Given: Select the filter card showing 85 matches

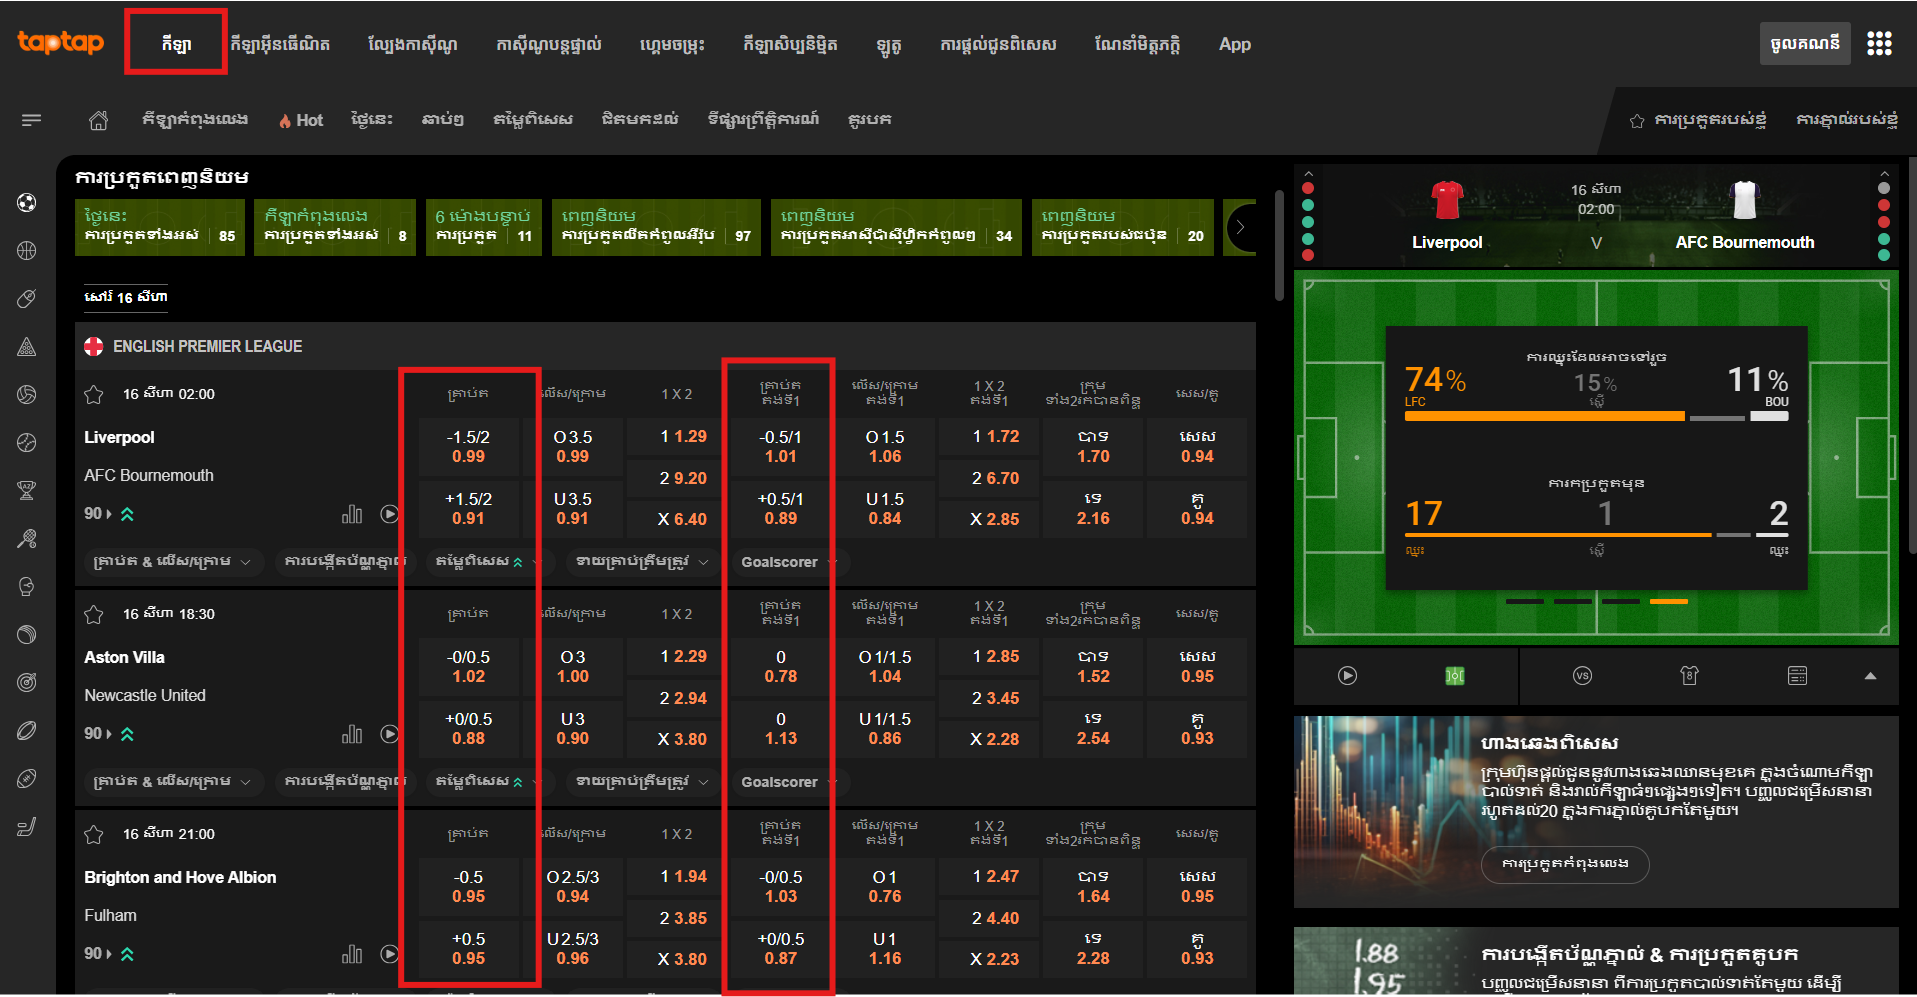Looking at the screenshot, I should pos(160,227).
